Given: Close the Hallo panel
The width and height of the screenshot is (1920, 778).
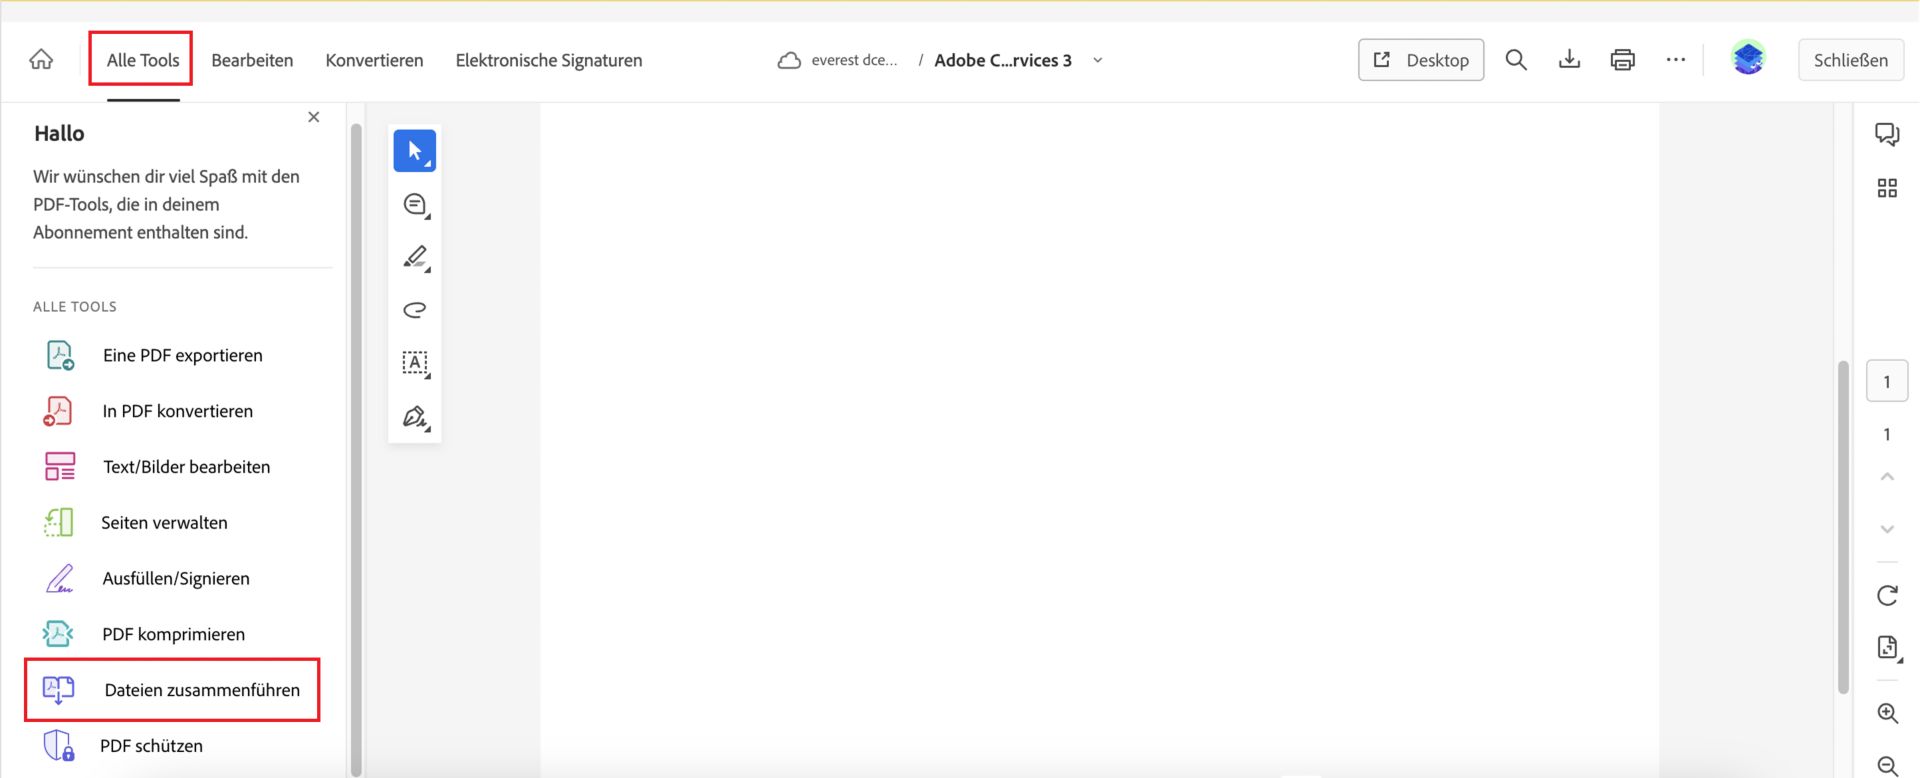Looking at the screenshot, I should [314, 117].
